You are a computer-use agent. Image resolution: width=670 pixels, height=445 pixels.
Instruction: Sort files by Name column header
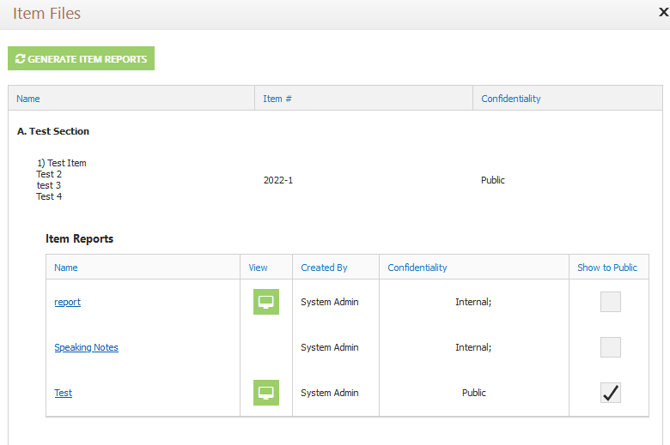(28, 99)
